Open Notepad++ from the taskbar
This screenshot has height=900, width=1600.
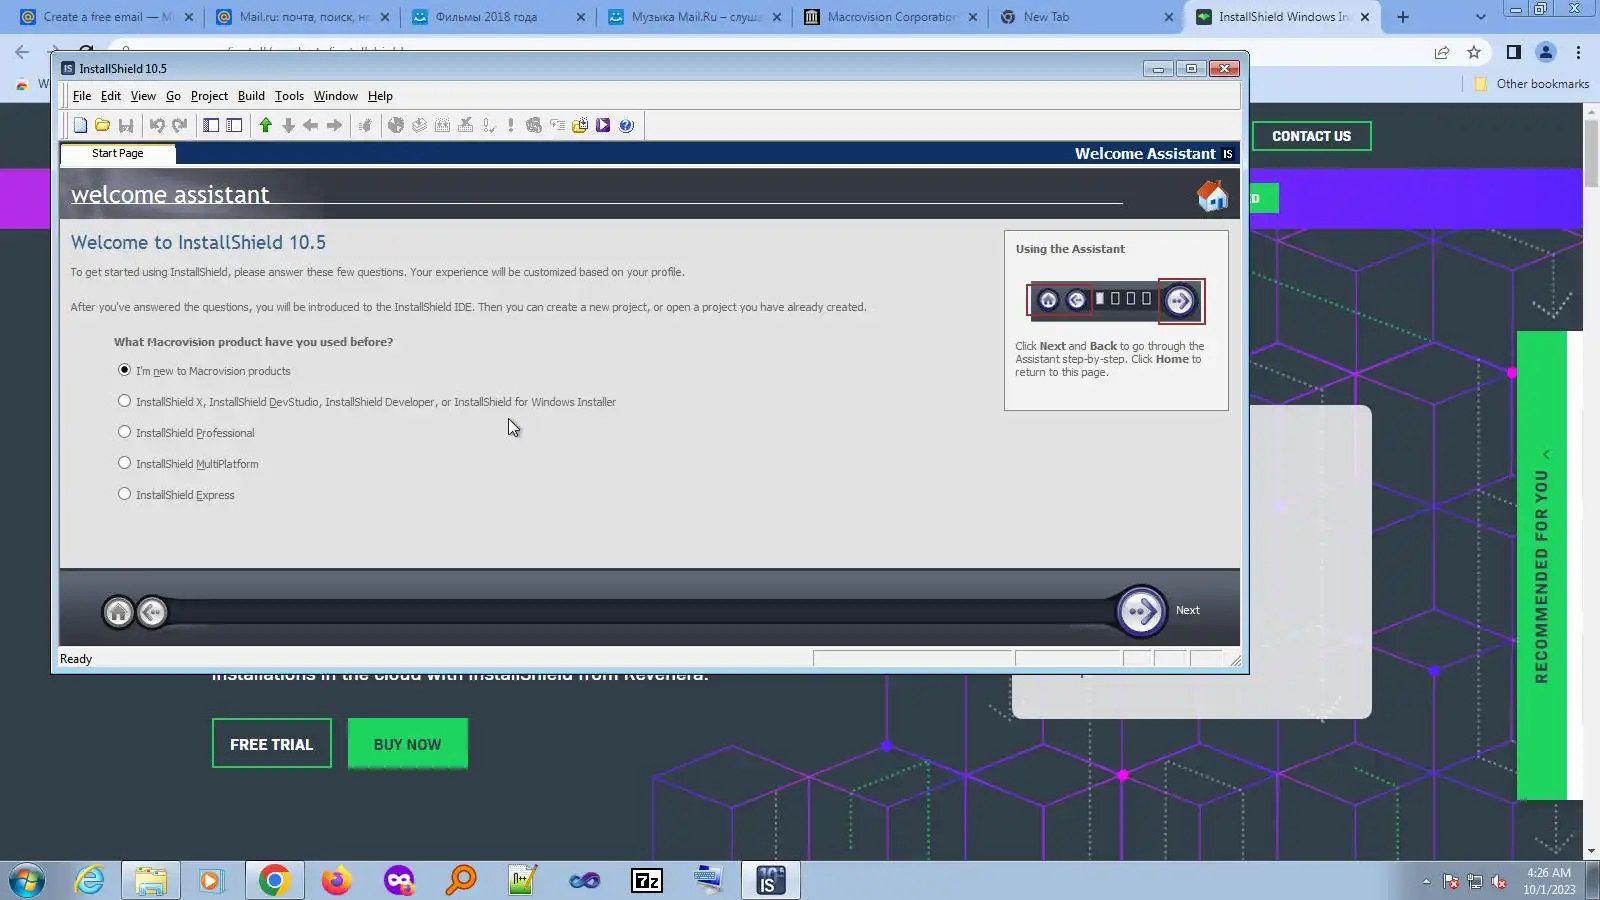point(523,881)
